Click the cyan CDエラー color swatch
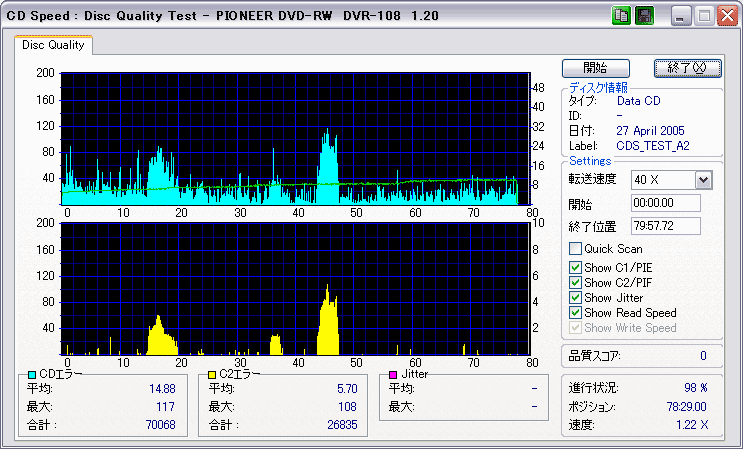 (32, 375)
